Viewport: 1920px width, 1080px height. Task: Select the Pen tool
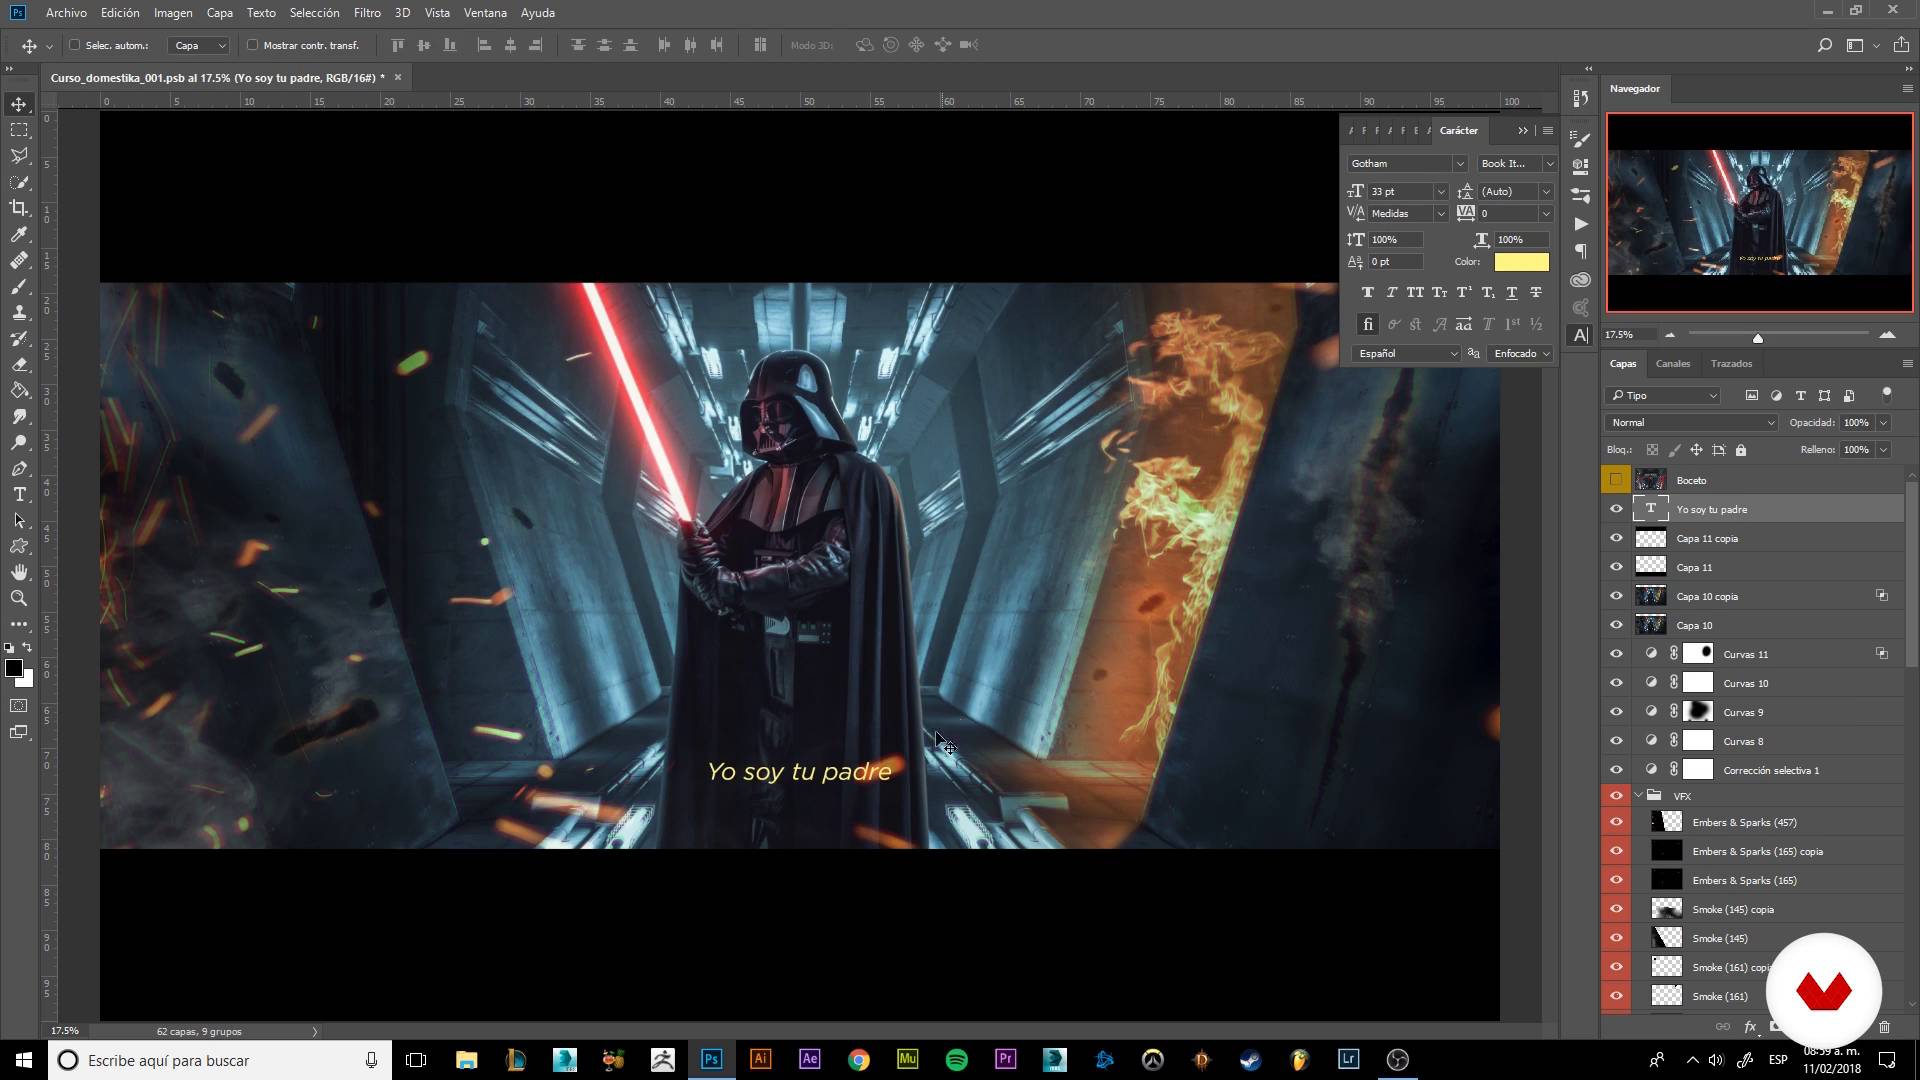(19, 469)
